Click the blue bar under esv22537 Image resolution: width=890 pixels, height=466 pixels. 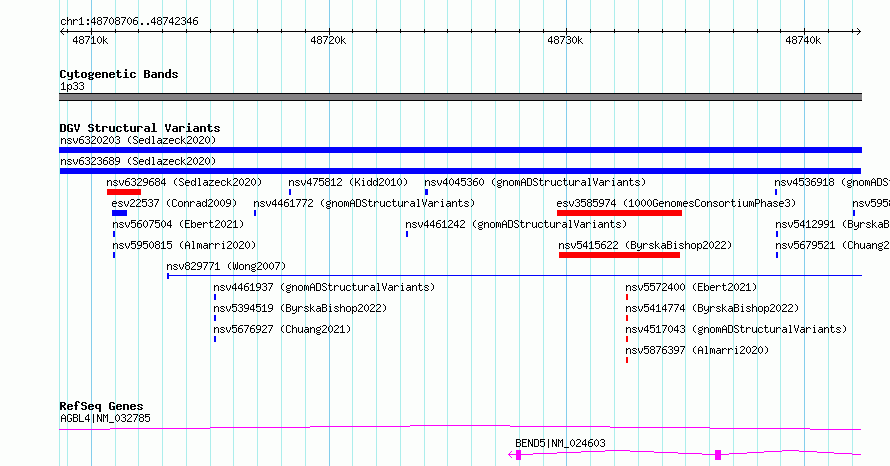[x=119, y=213]
